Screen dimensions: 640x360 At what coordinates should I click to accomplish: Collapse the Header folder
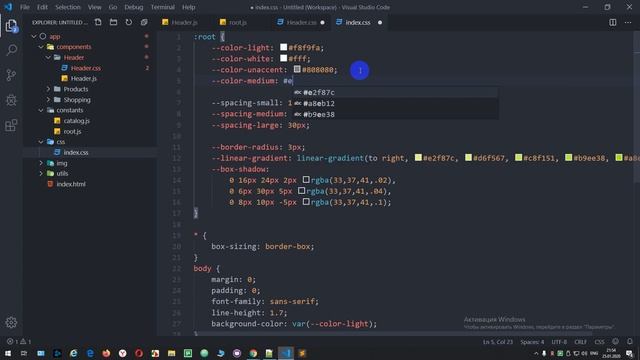[x=48, y=58]
